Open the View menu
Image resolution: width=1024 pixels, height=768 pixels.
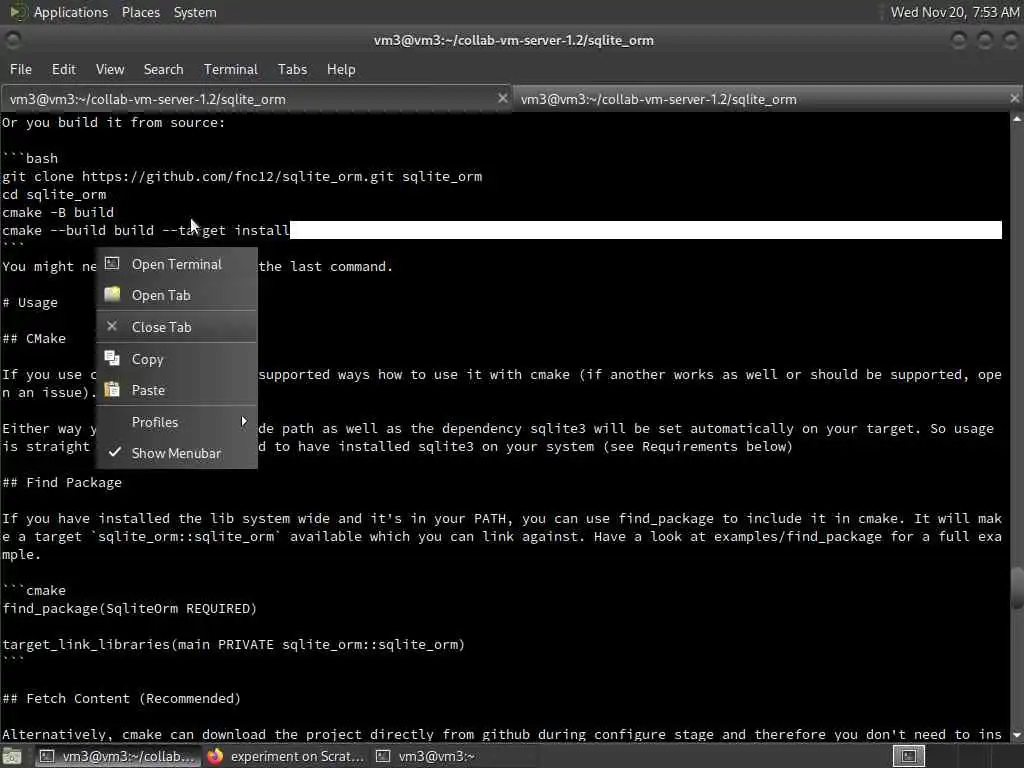(x=110, y=69)
